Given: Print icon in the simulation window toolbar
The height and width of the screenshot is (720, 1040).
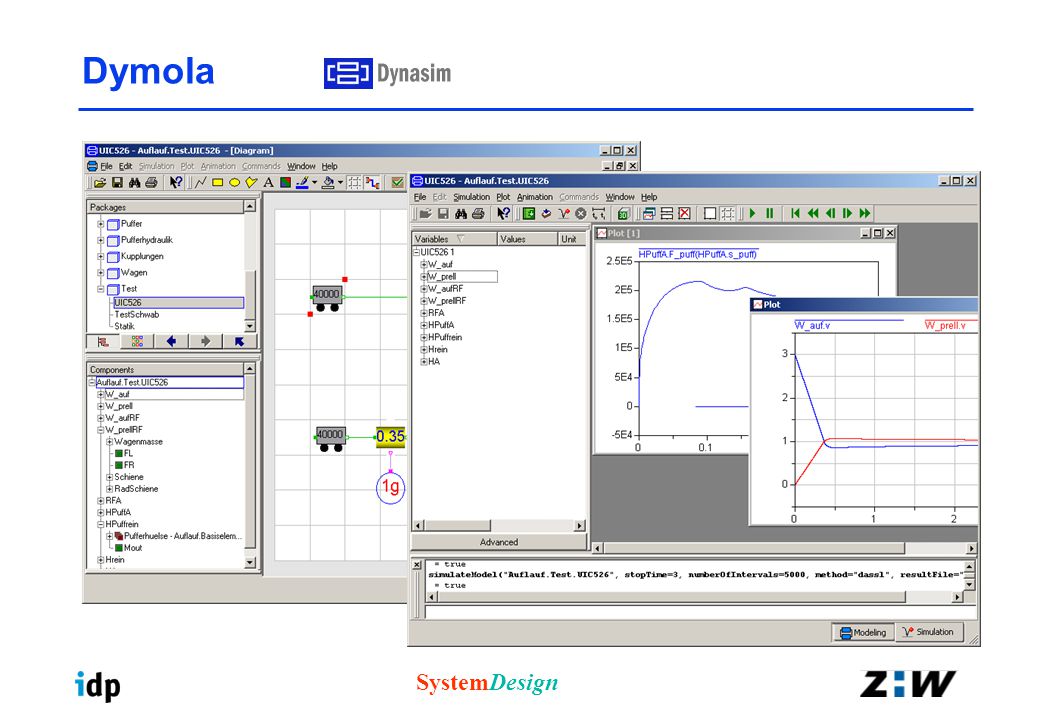Looking at the screenshot, I should (x=478, y=213).
